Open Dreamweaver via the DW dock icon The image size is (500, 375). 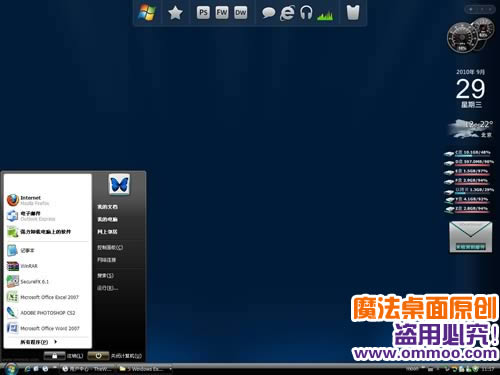pos(241,13)
